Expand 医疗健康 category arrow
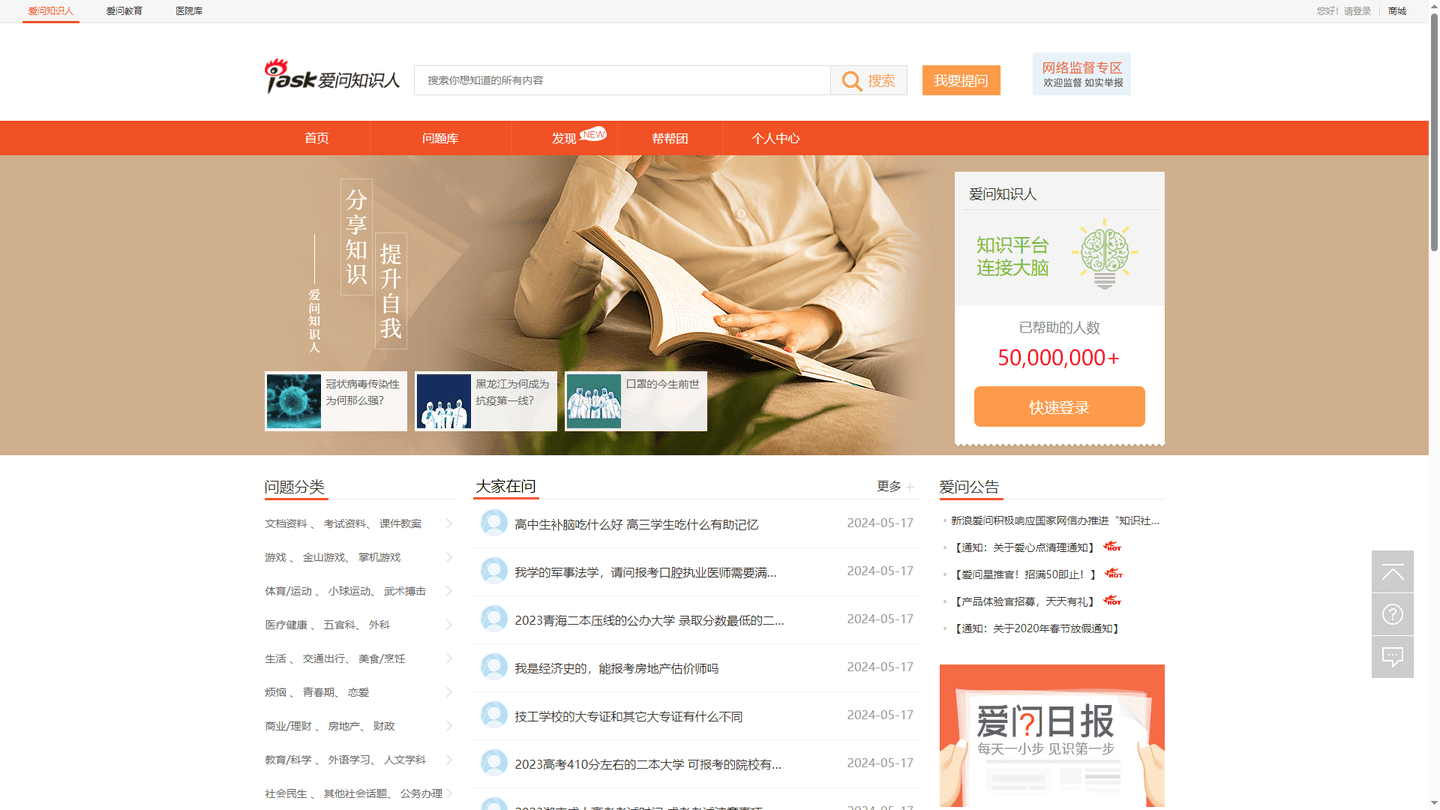Screen dimensions: 1440x810 click(x=449, y=625)
